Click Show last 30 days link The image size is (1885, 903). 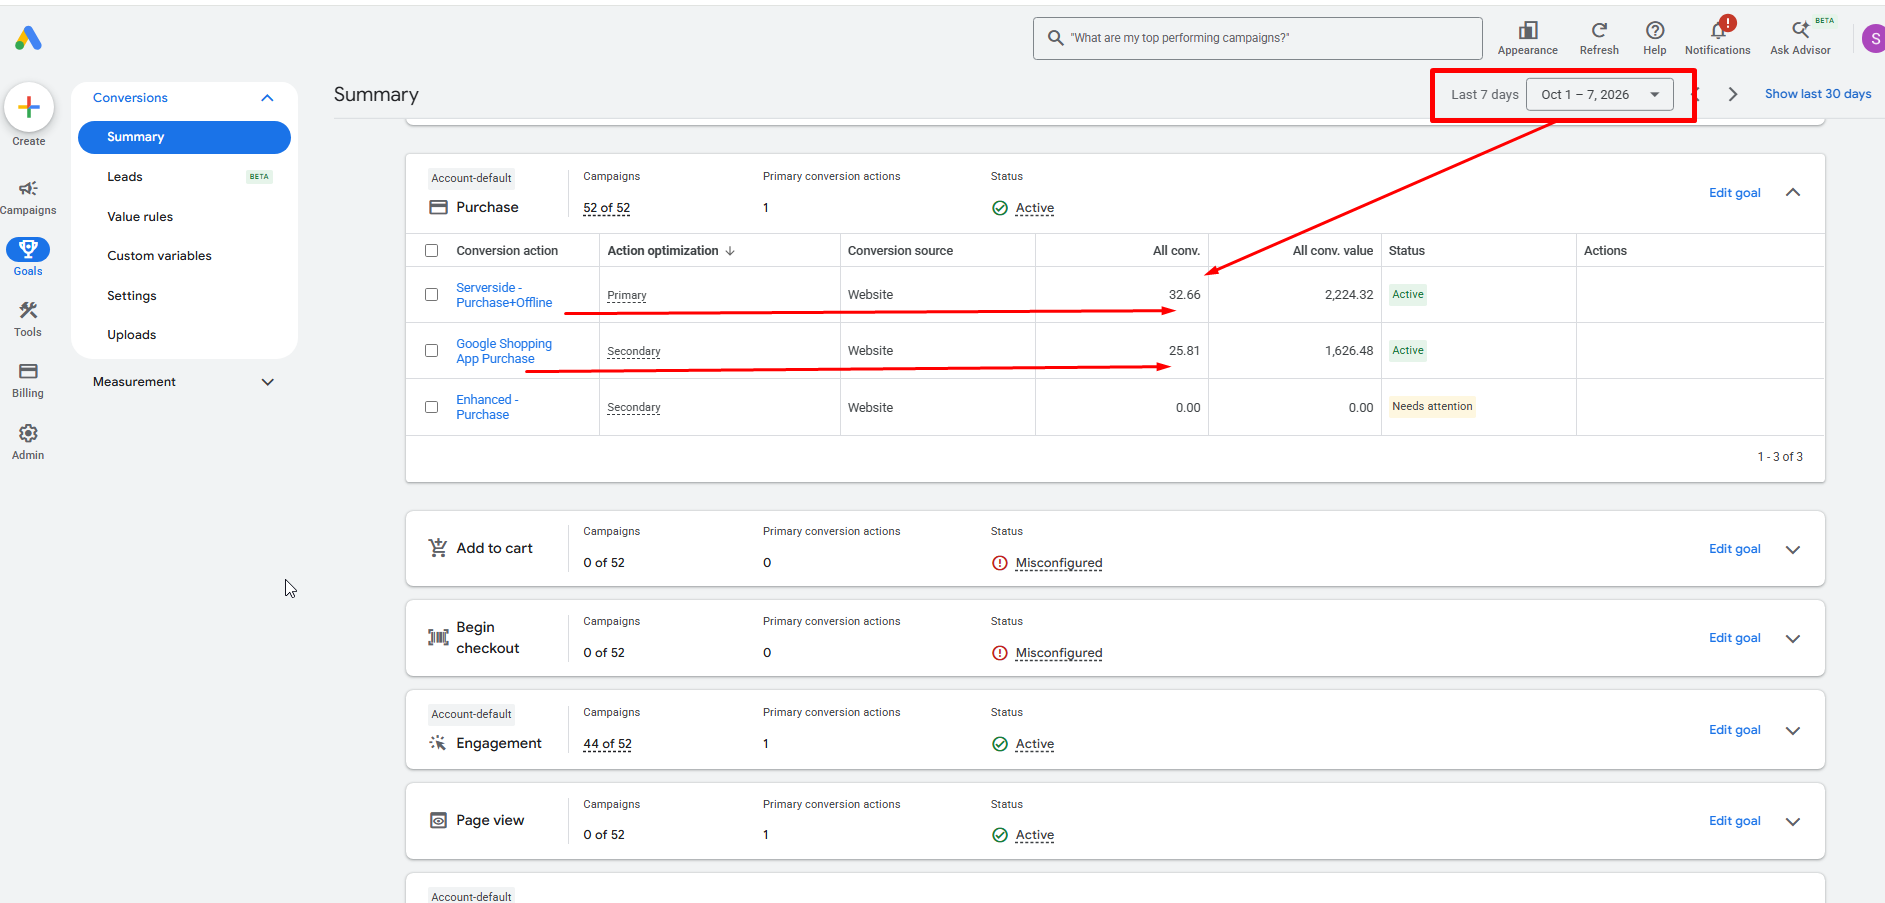tap(1817, 94)
